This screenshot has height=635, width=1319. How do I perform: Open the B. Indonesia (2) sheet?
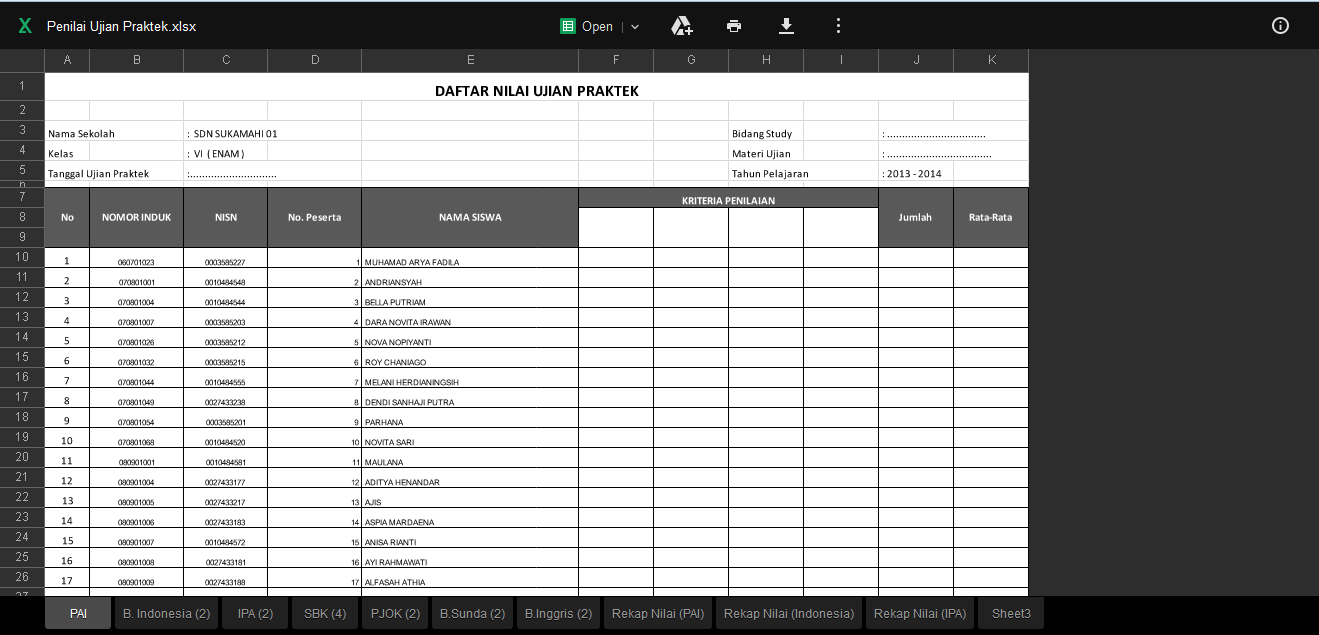pyautogui.click(x=165, y=613)
